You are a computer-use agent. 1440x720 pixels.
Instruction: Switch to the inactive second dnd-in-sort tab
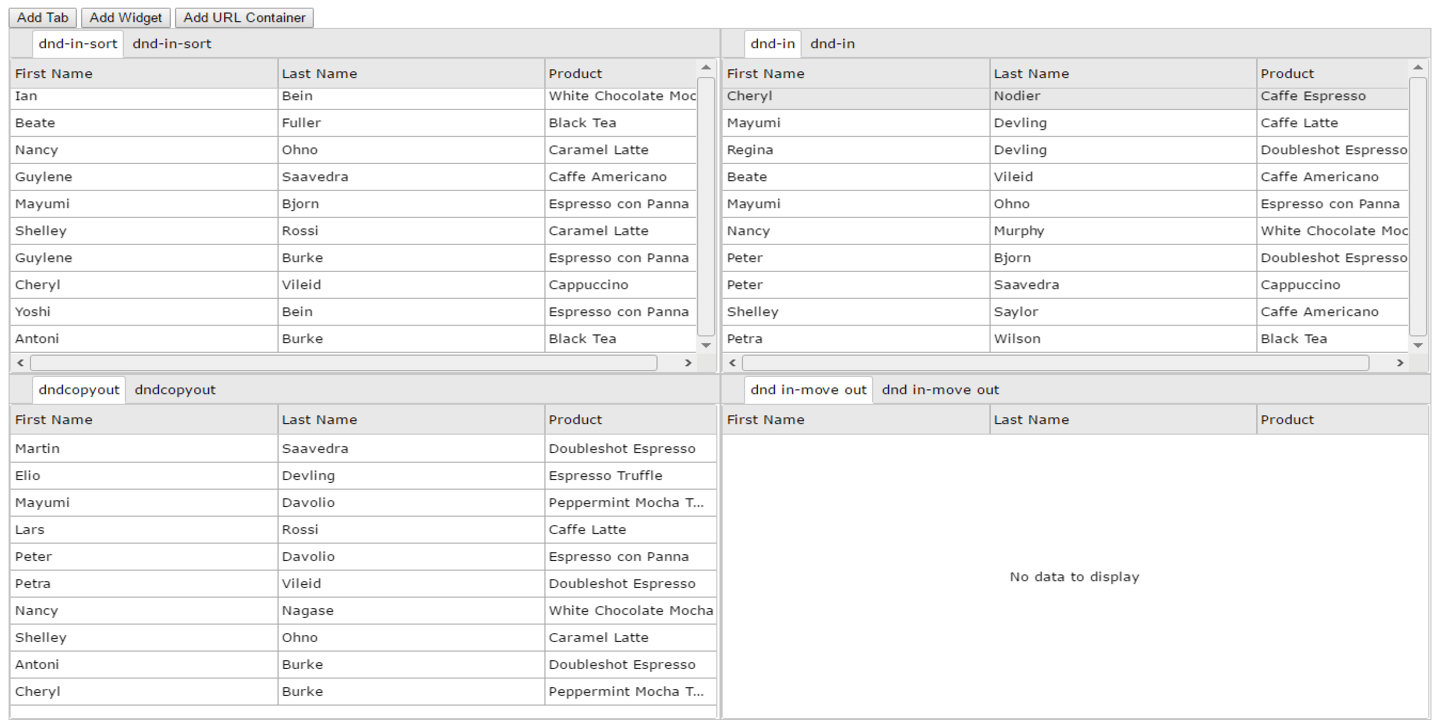(172, 44)
